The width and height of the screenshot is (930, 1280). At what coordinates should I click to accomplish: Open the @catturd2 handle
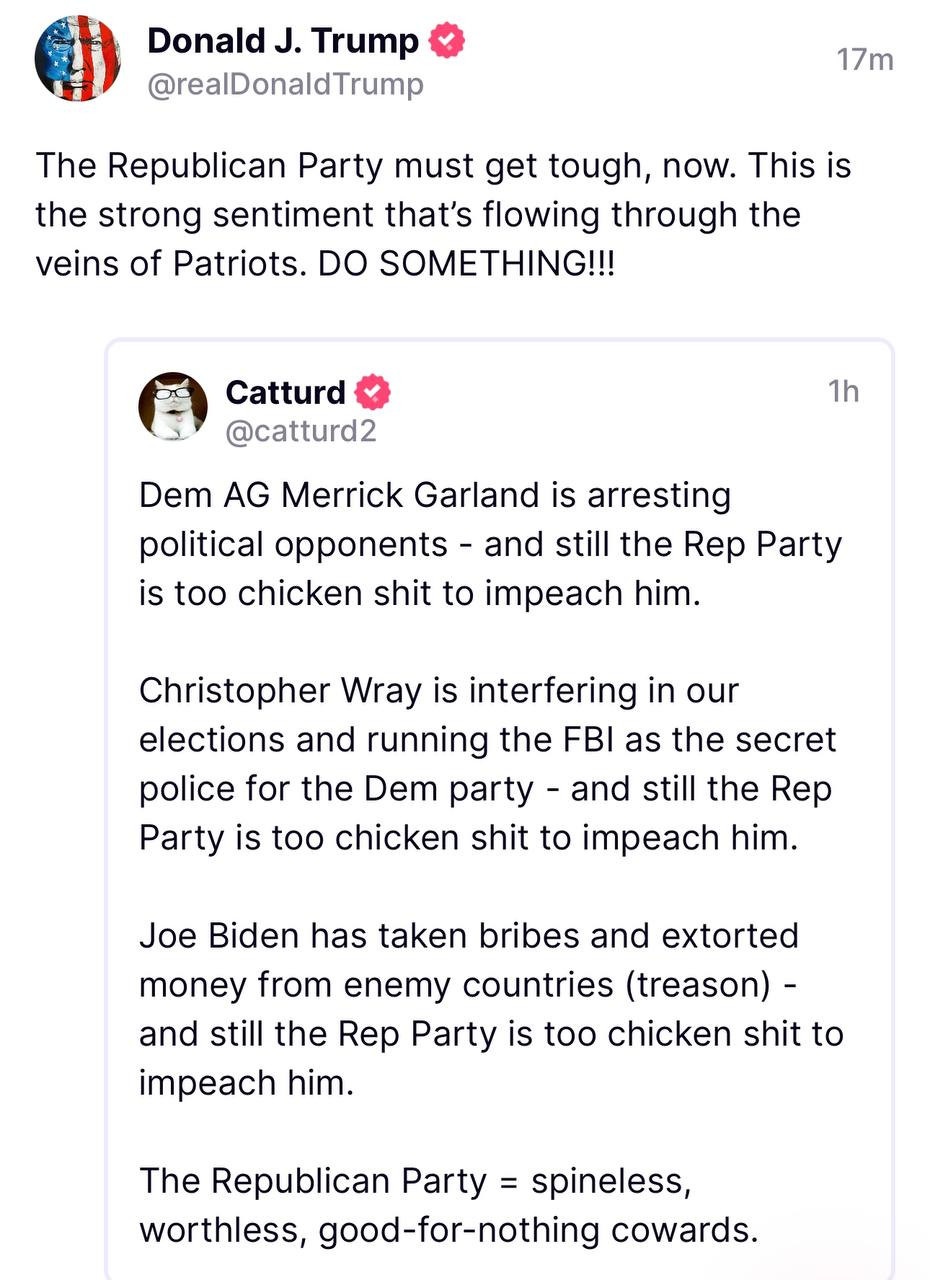pyautogui.click(x=301, y=431)
